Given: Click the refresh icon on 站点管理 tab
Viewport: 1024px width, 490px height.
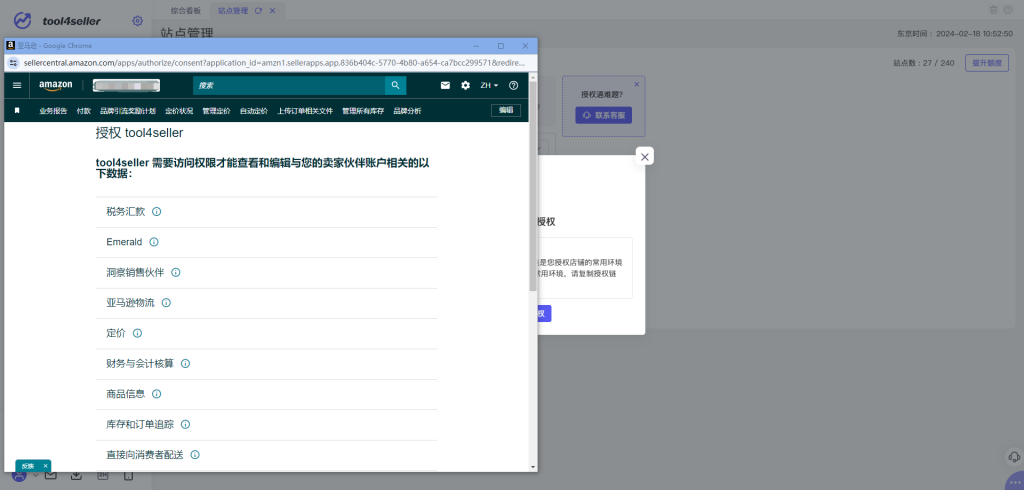Looking at the screenshot, I should (x=259, y=10).
